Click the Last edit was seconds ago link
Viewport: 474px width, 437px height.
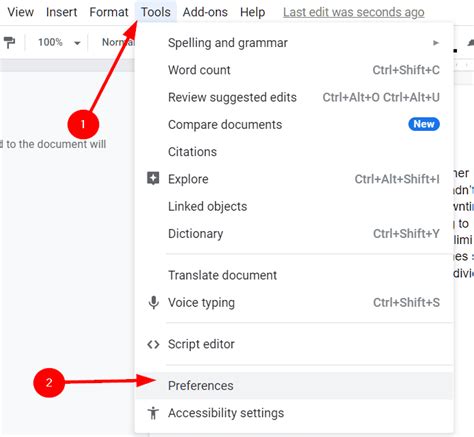coord(354,12)
